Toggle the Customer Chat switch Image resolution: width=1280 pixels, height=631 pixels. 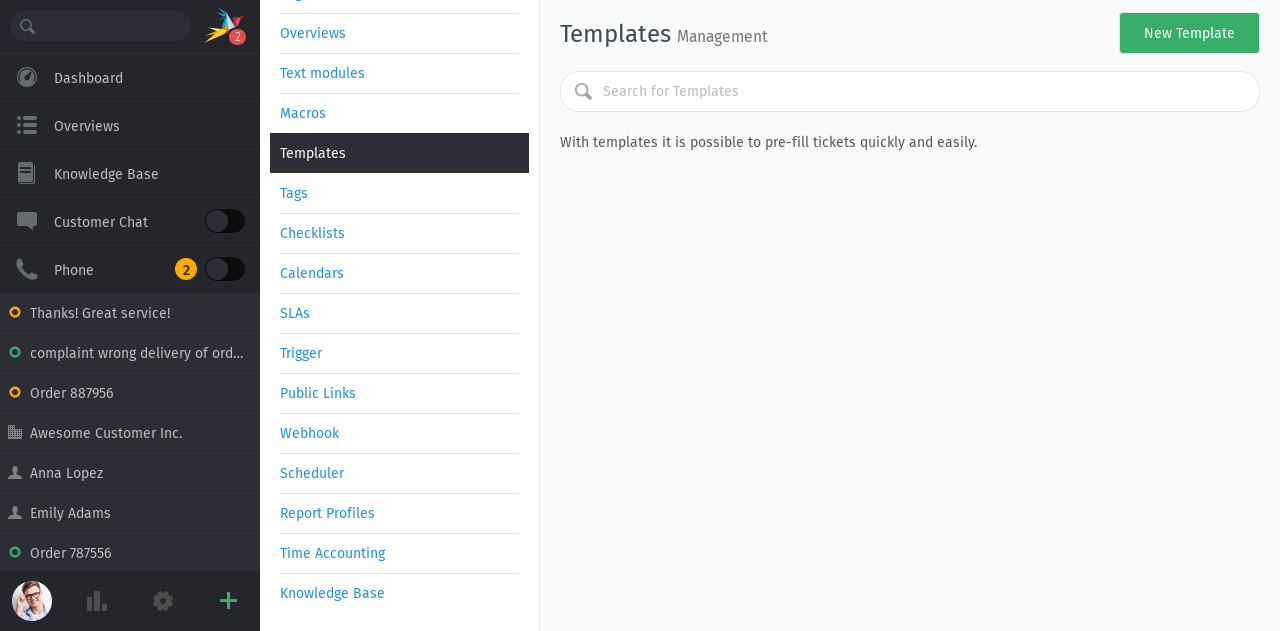[x=225, y=221]
